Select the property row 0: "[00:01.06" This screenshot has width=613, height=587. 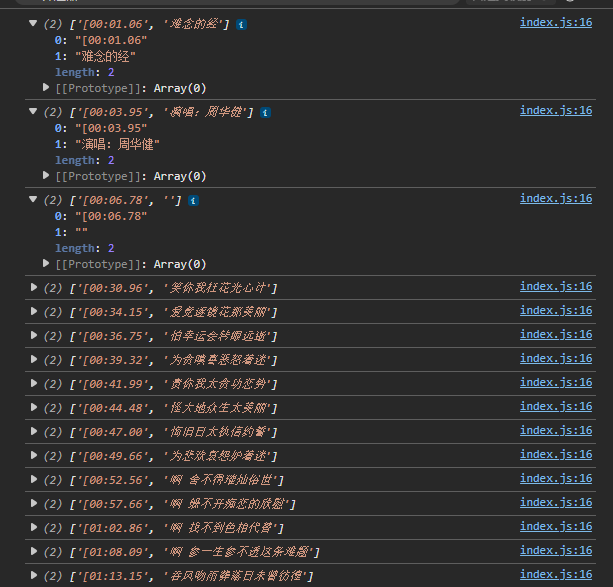(101, 40)
